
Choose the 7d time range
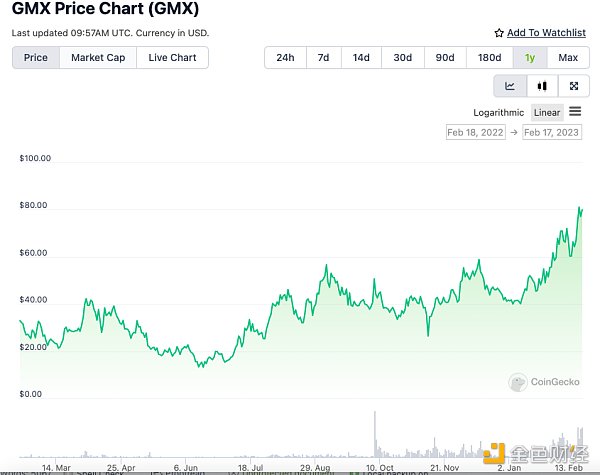323,58
